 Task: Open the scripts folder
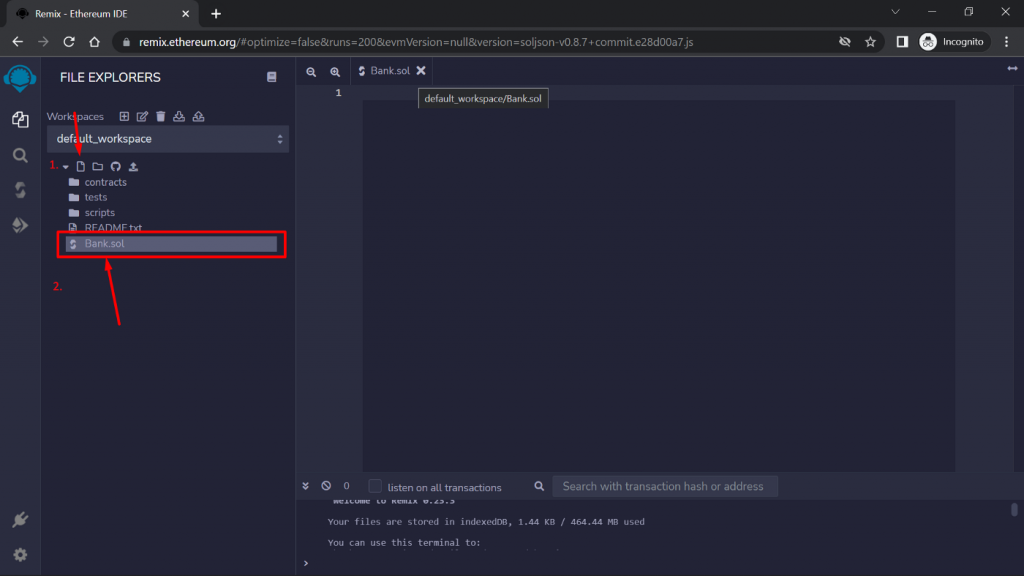pyautogui.click(x=96, y=212)
